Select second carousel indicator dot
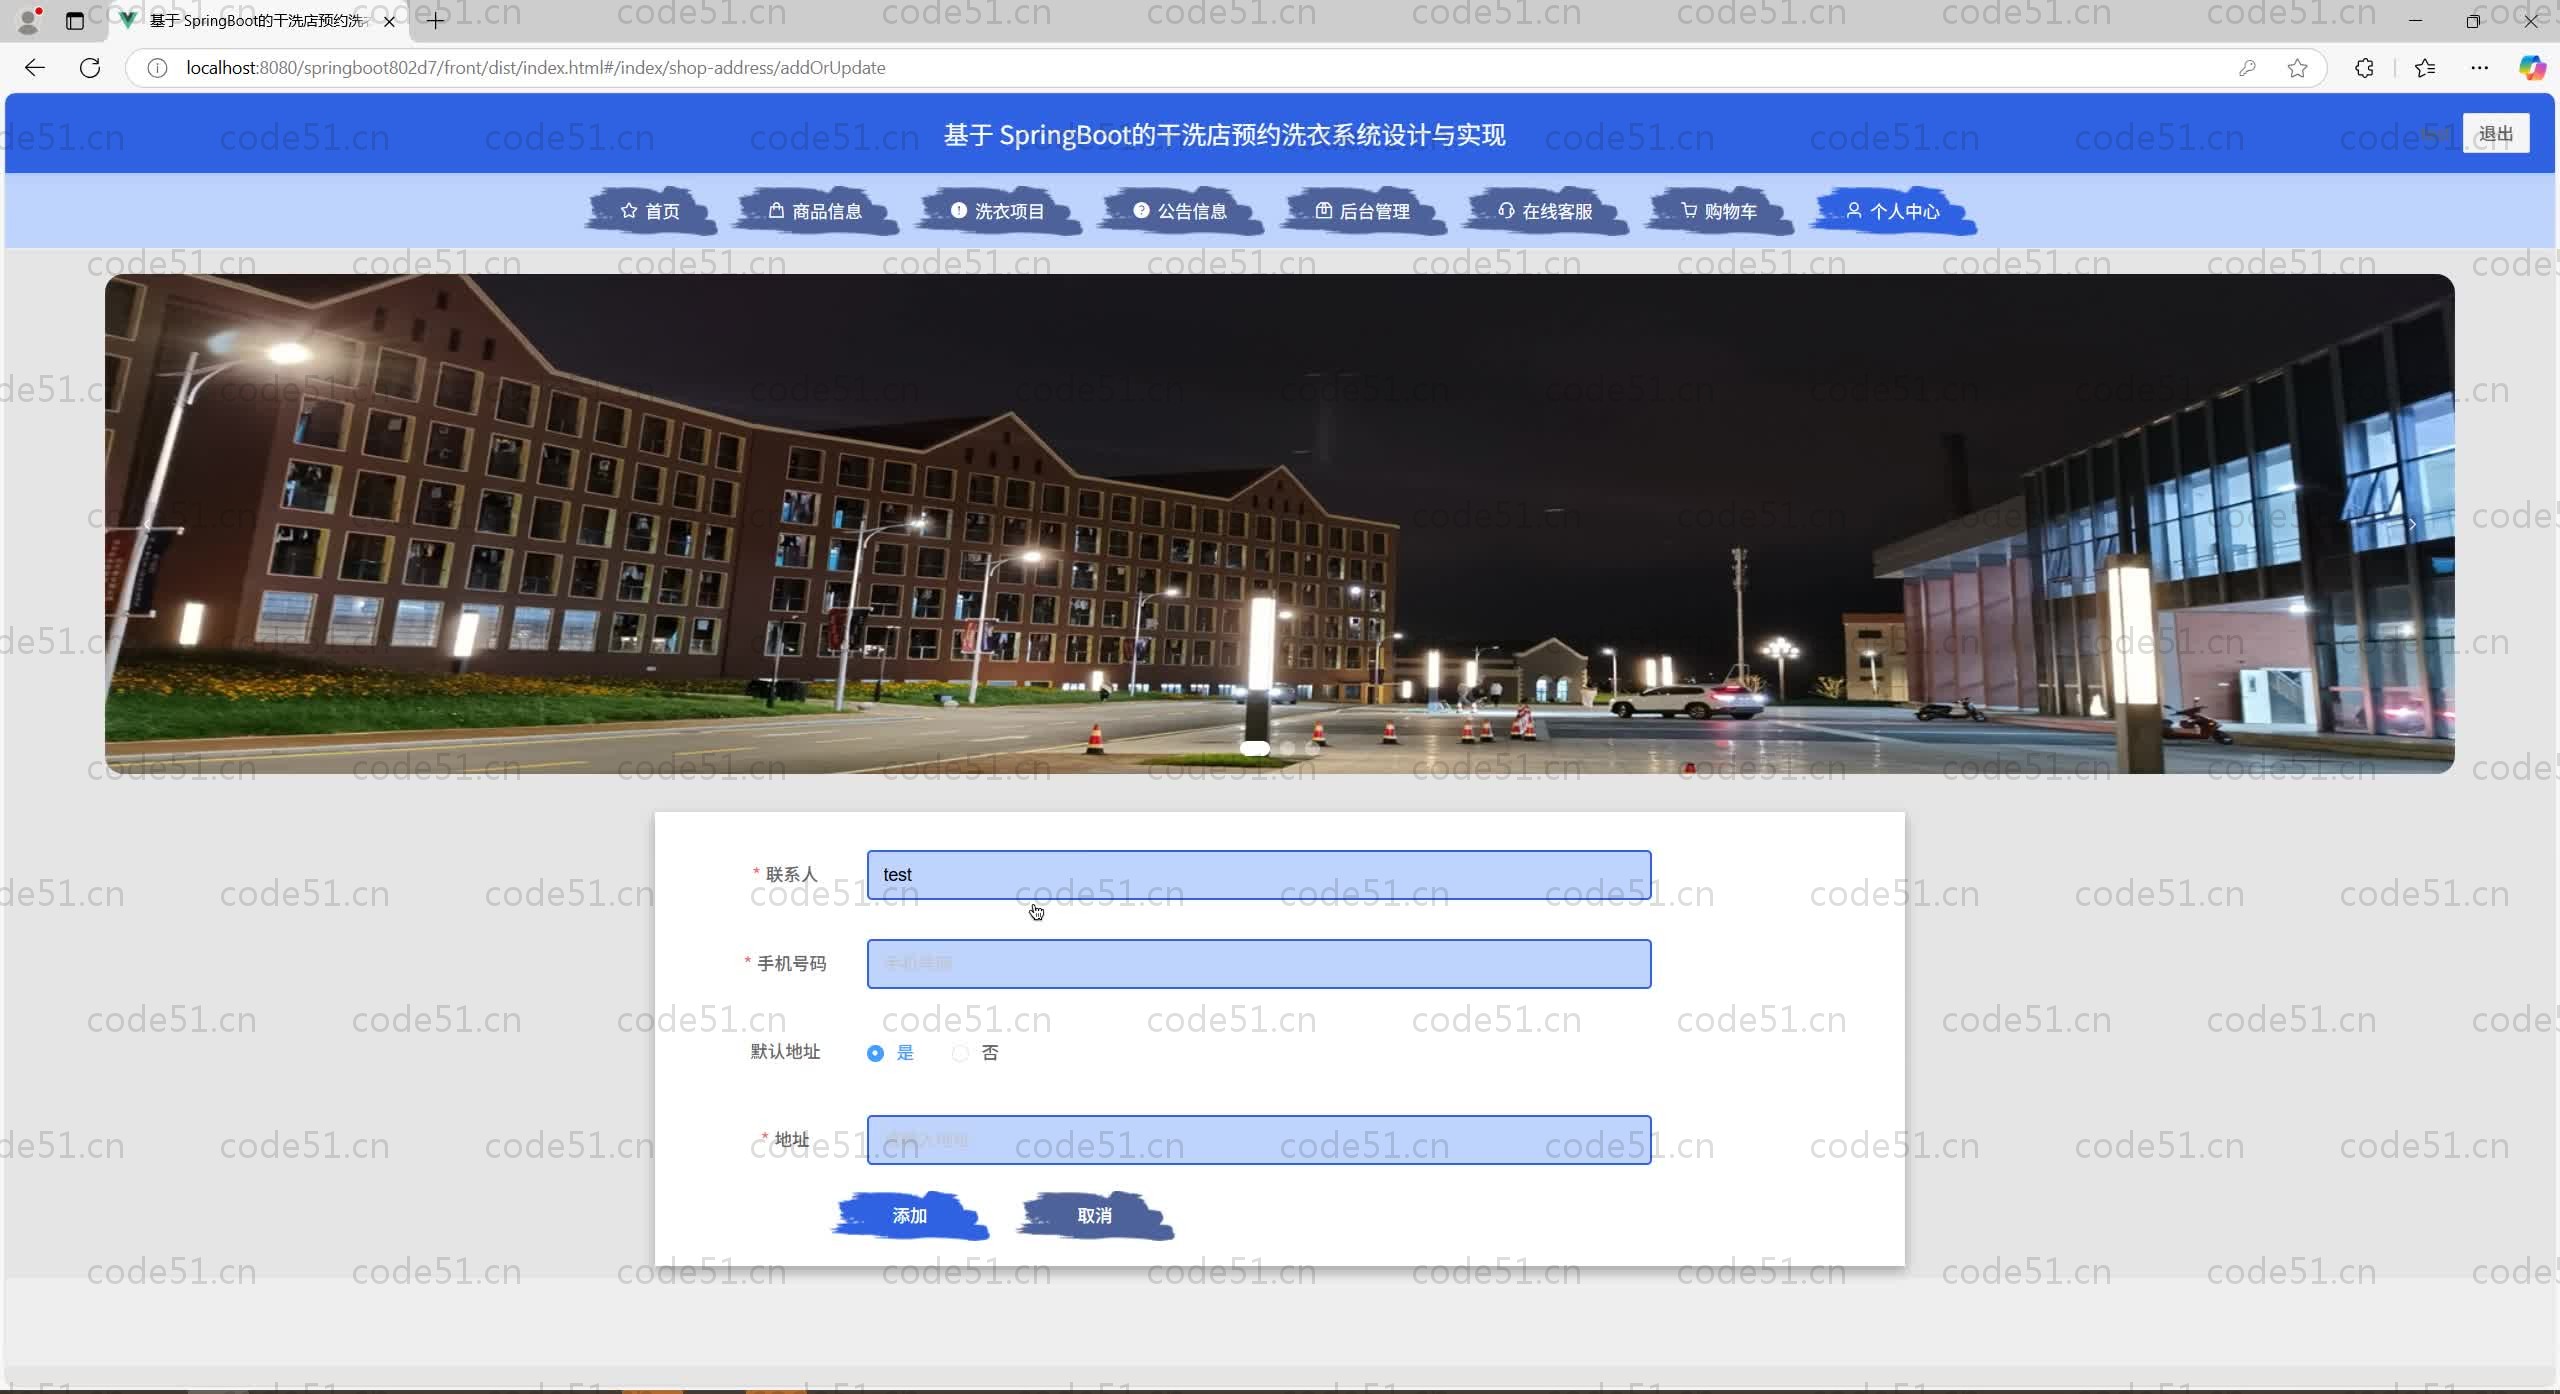 (x=1288, y=748)
